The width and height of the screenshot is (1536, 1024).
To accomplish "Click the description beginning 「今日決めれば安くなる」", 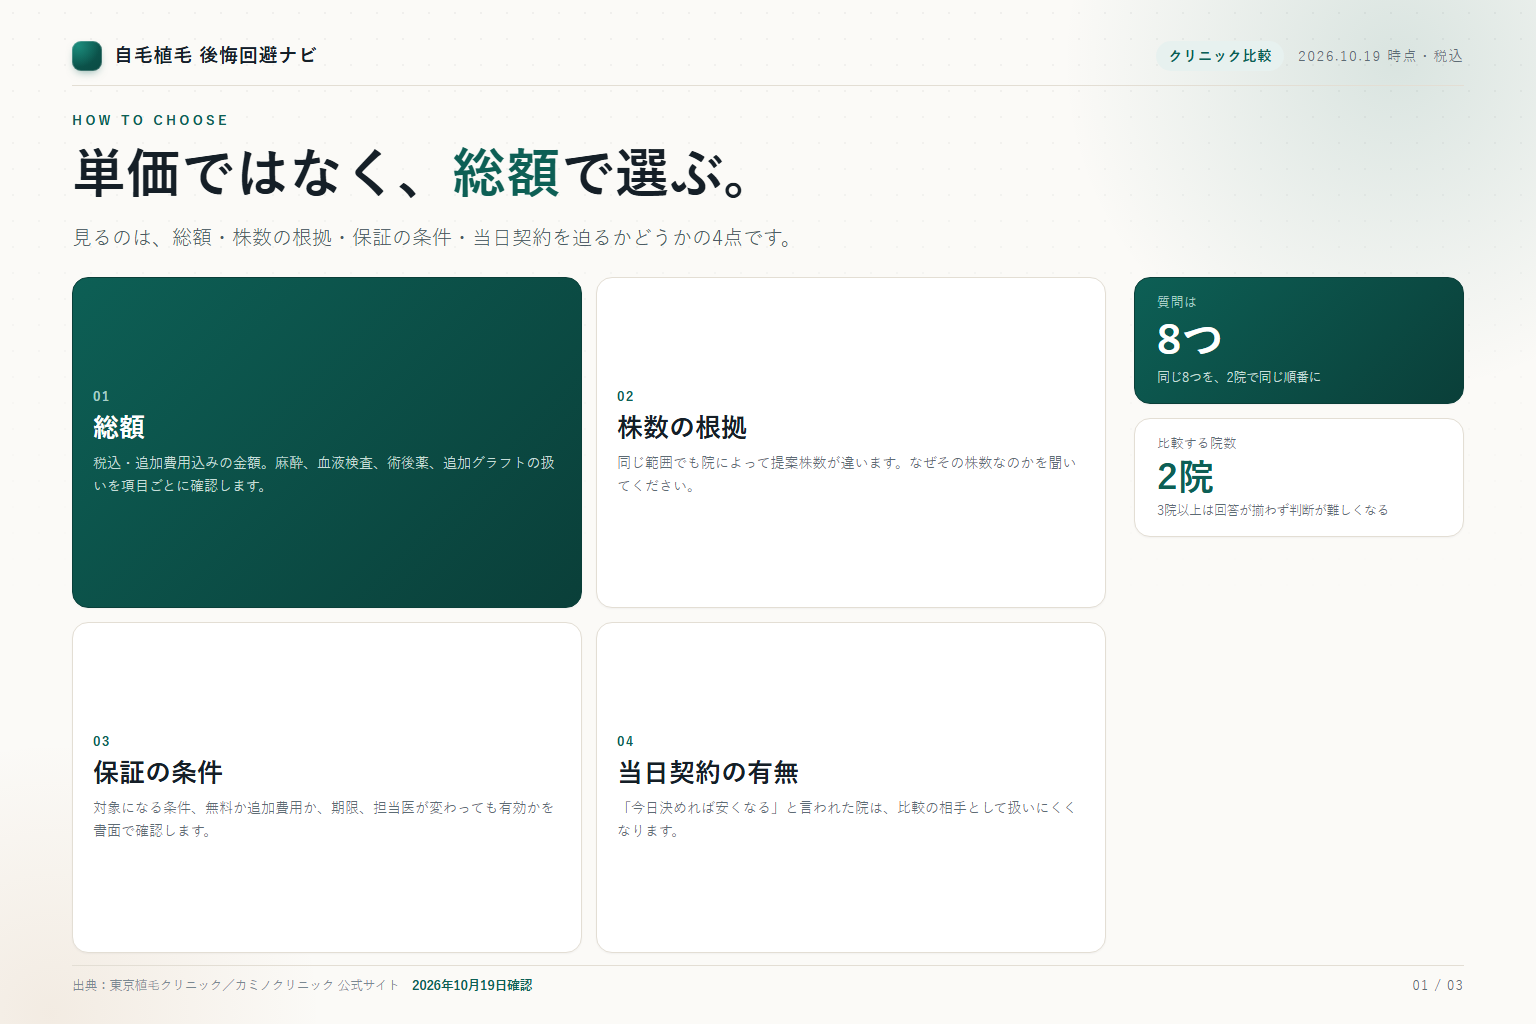I will click(847, 819).
